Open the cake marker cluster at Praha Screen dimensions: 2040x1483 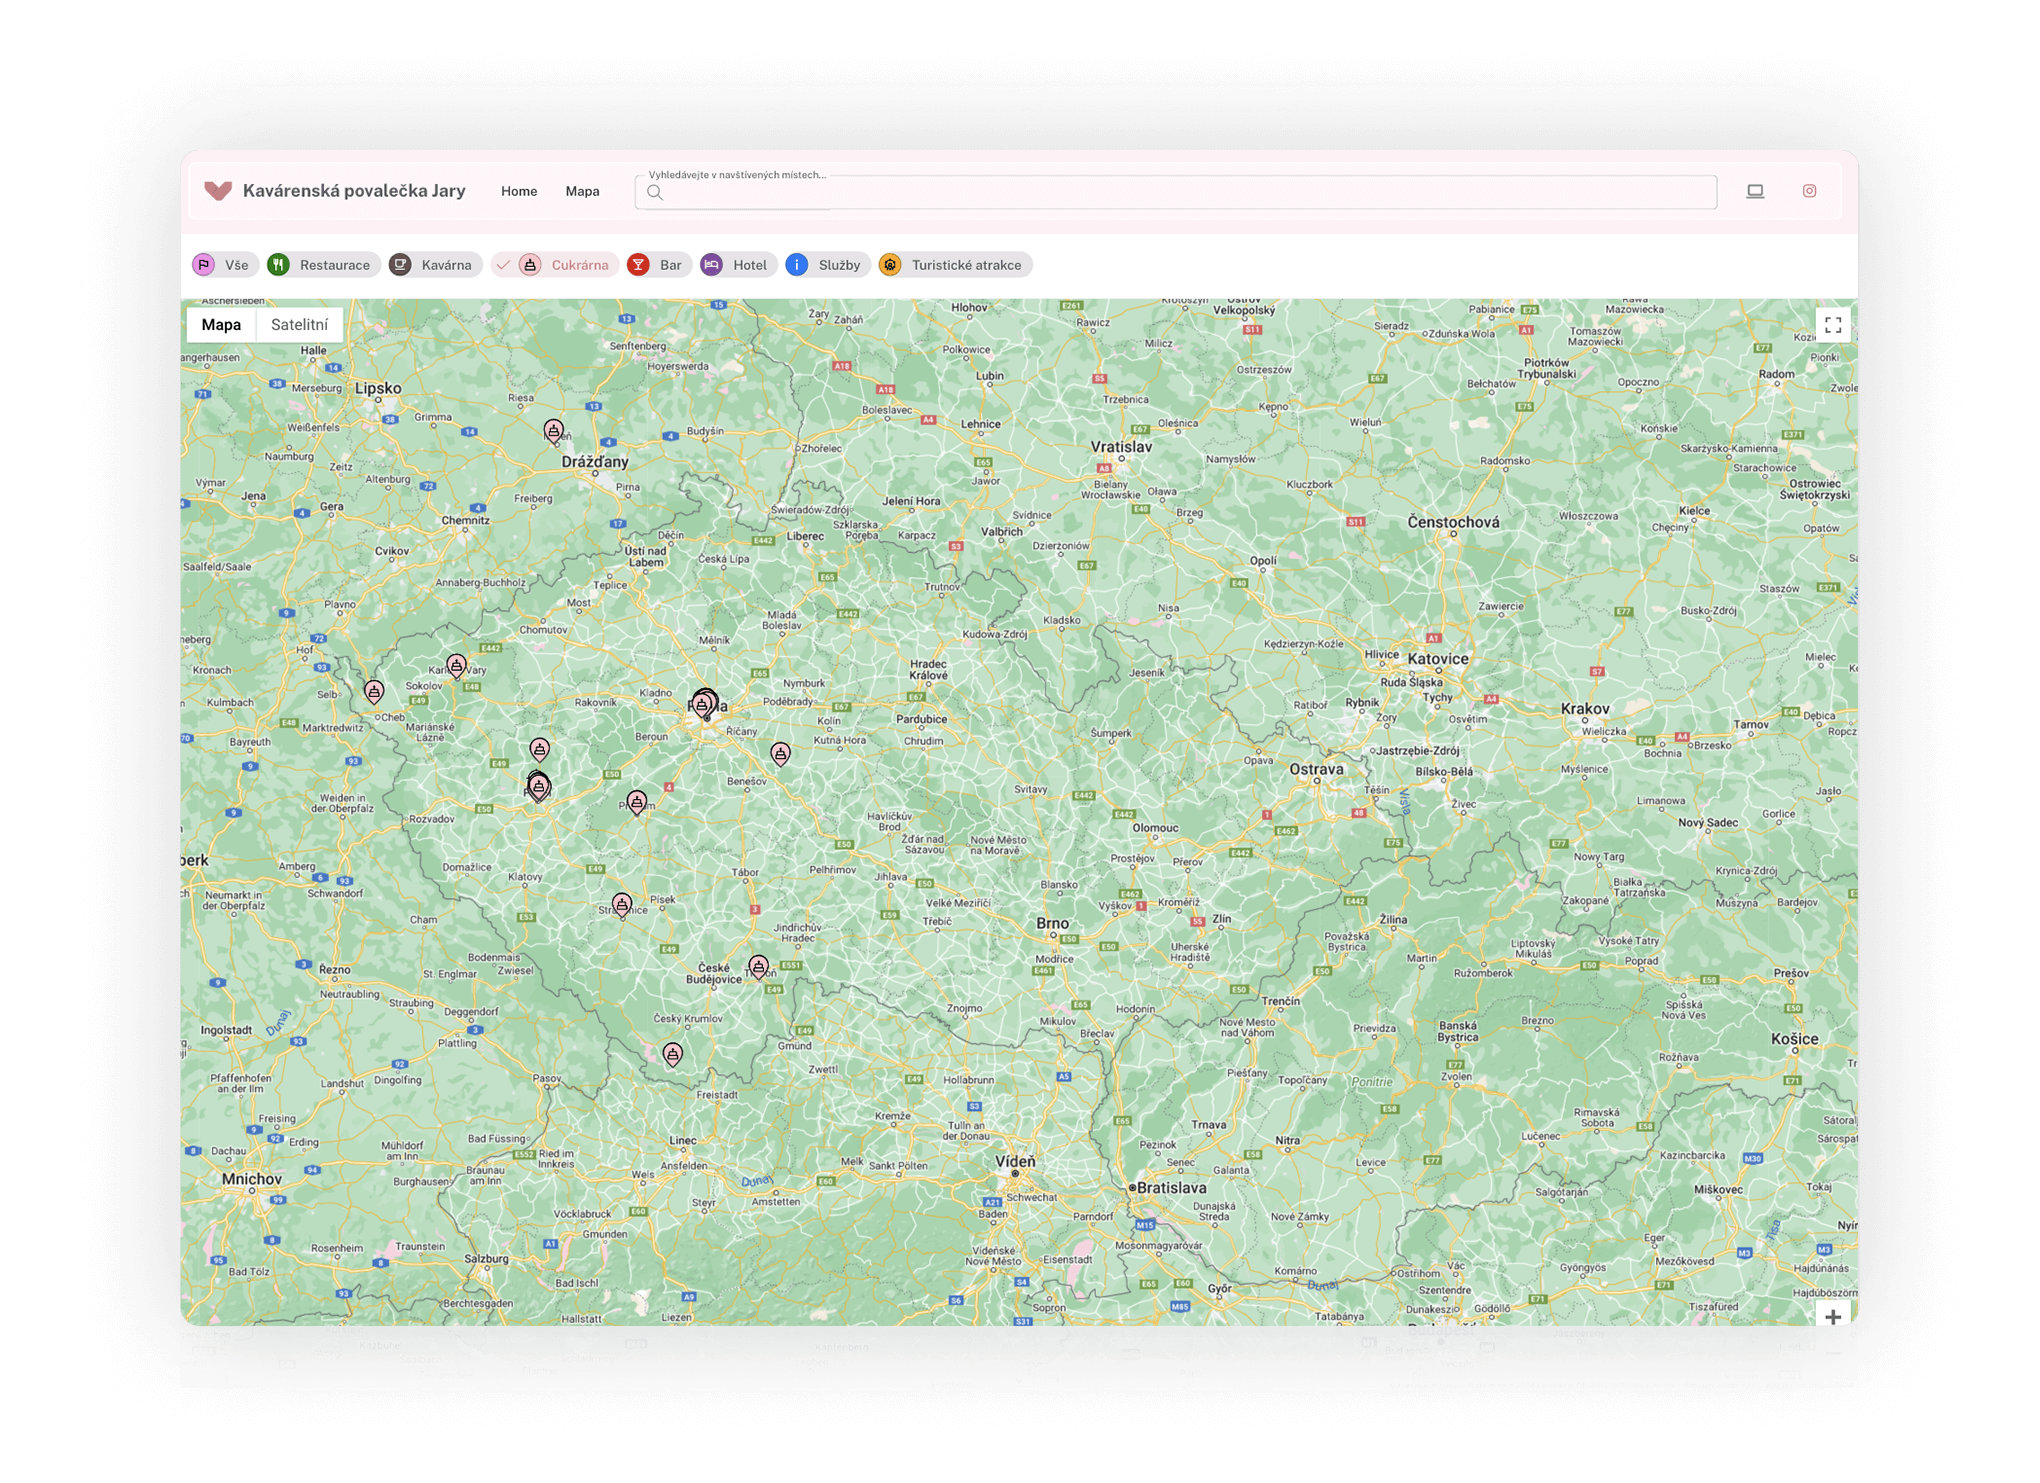pyautogui.click(x=704, y=704)
